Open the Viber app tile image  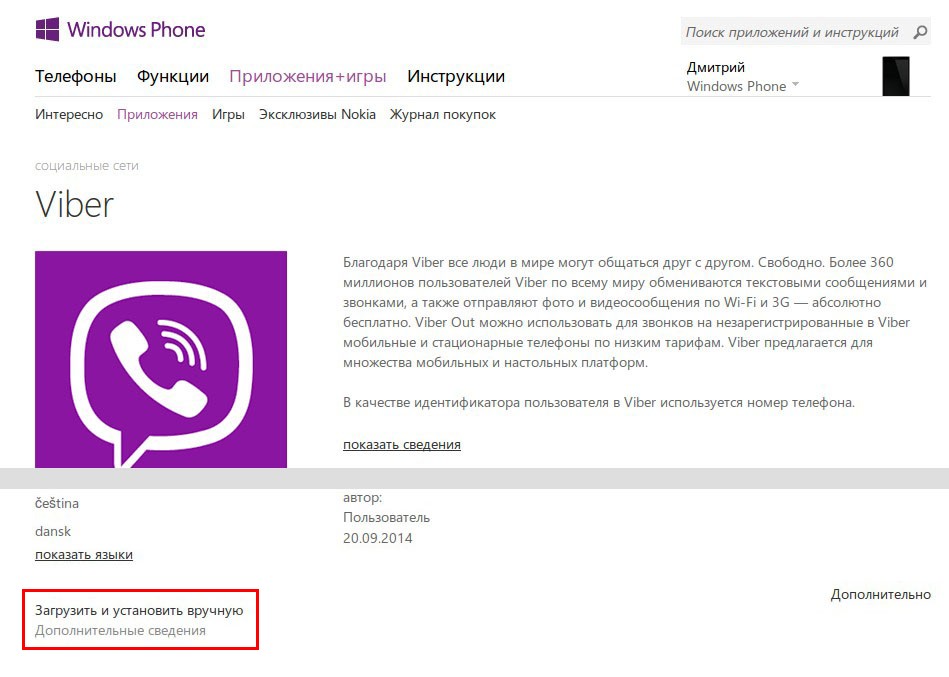(161, 359)
